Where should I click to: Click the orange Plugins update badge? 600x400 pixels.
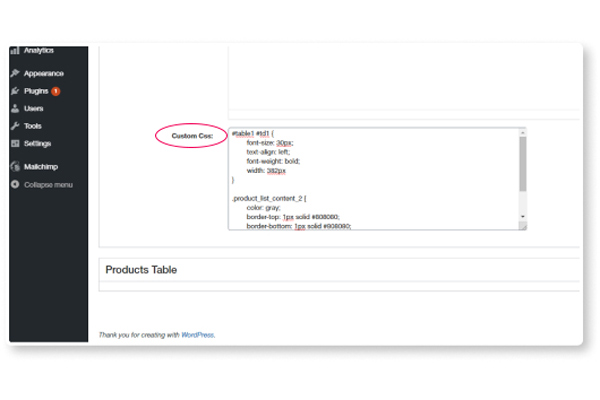pos(56,91)
